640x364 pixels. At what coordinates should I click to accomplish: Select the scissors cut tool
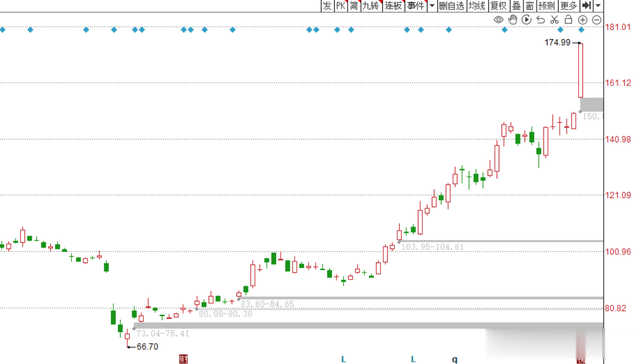(554, 20)
